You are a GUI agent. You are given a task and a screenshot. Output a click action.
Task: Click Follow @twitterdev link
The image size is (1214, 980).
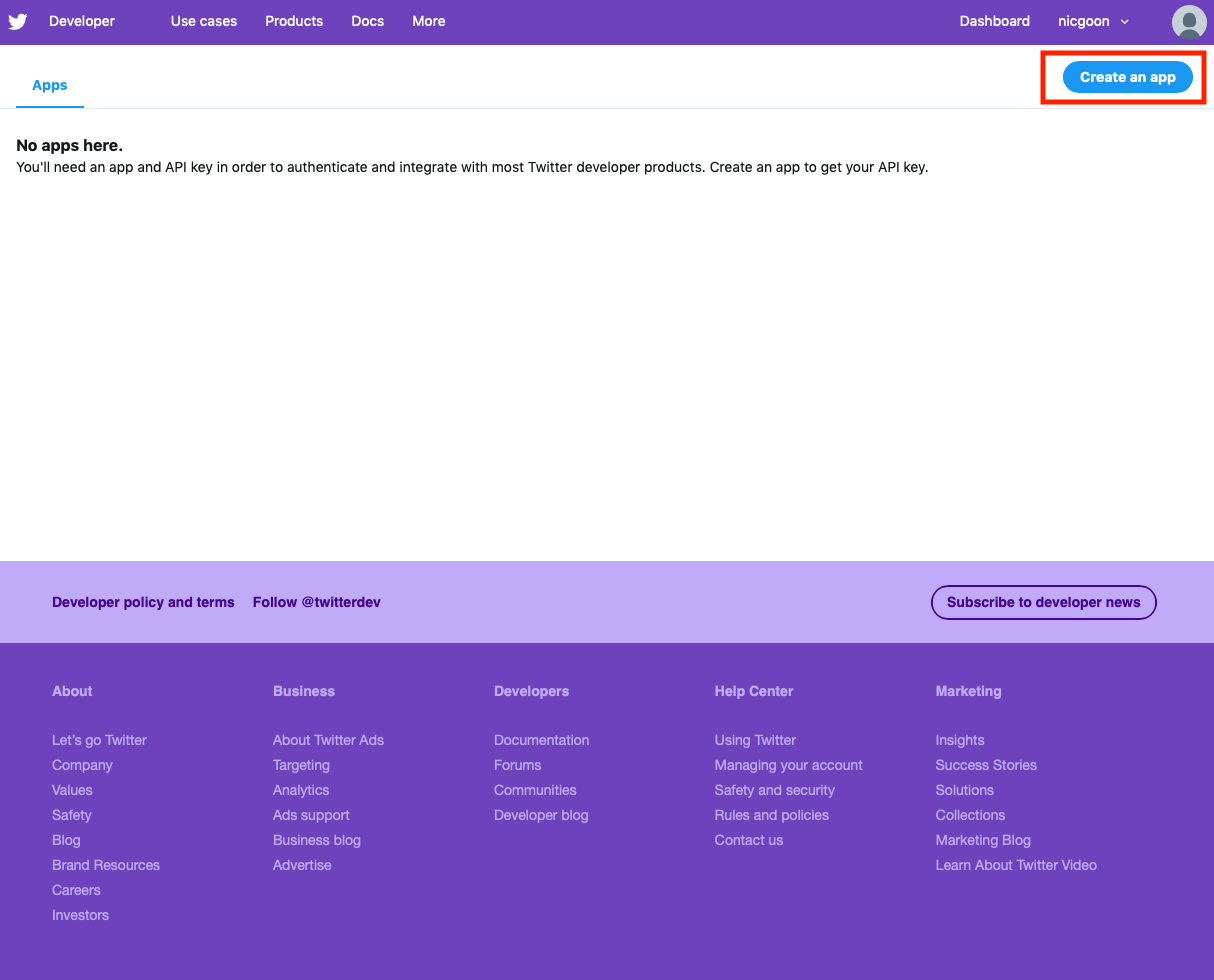coord(317,602)
